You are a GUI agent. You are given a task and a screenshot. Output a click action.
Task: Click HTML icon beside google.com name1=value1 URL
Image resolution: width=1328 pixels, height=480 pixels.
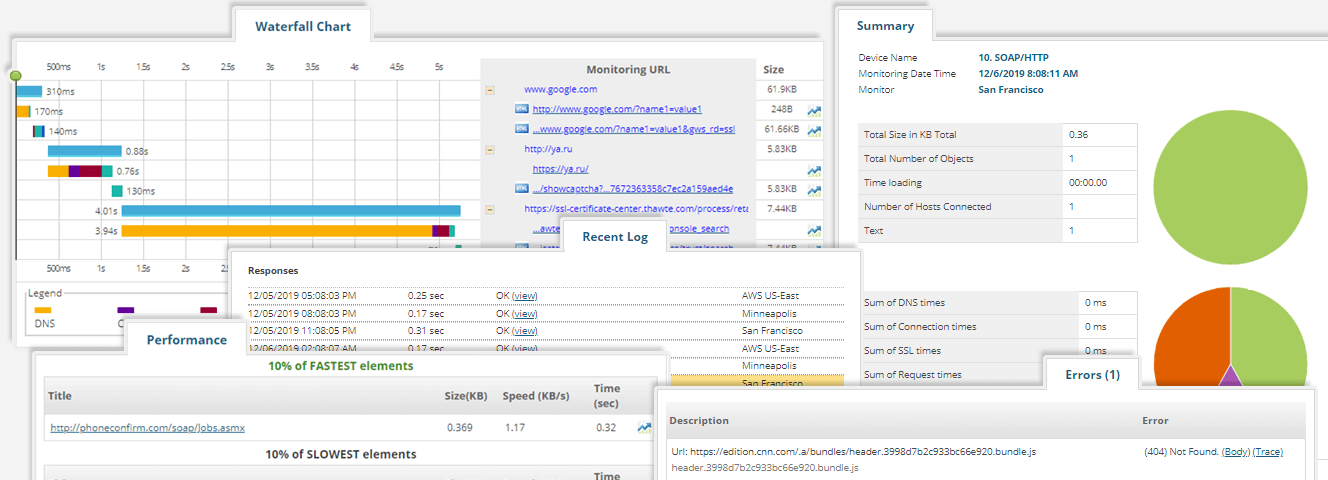pyautogui.click(x=521, y=109)
